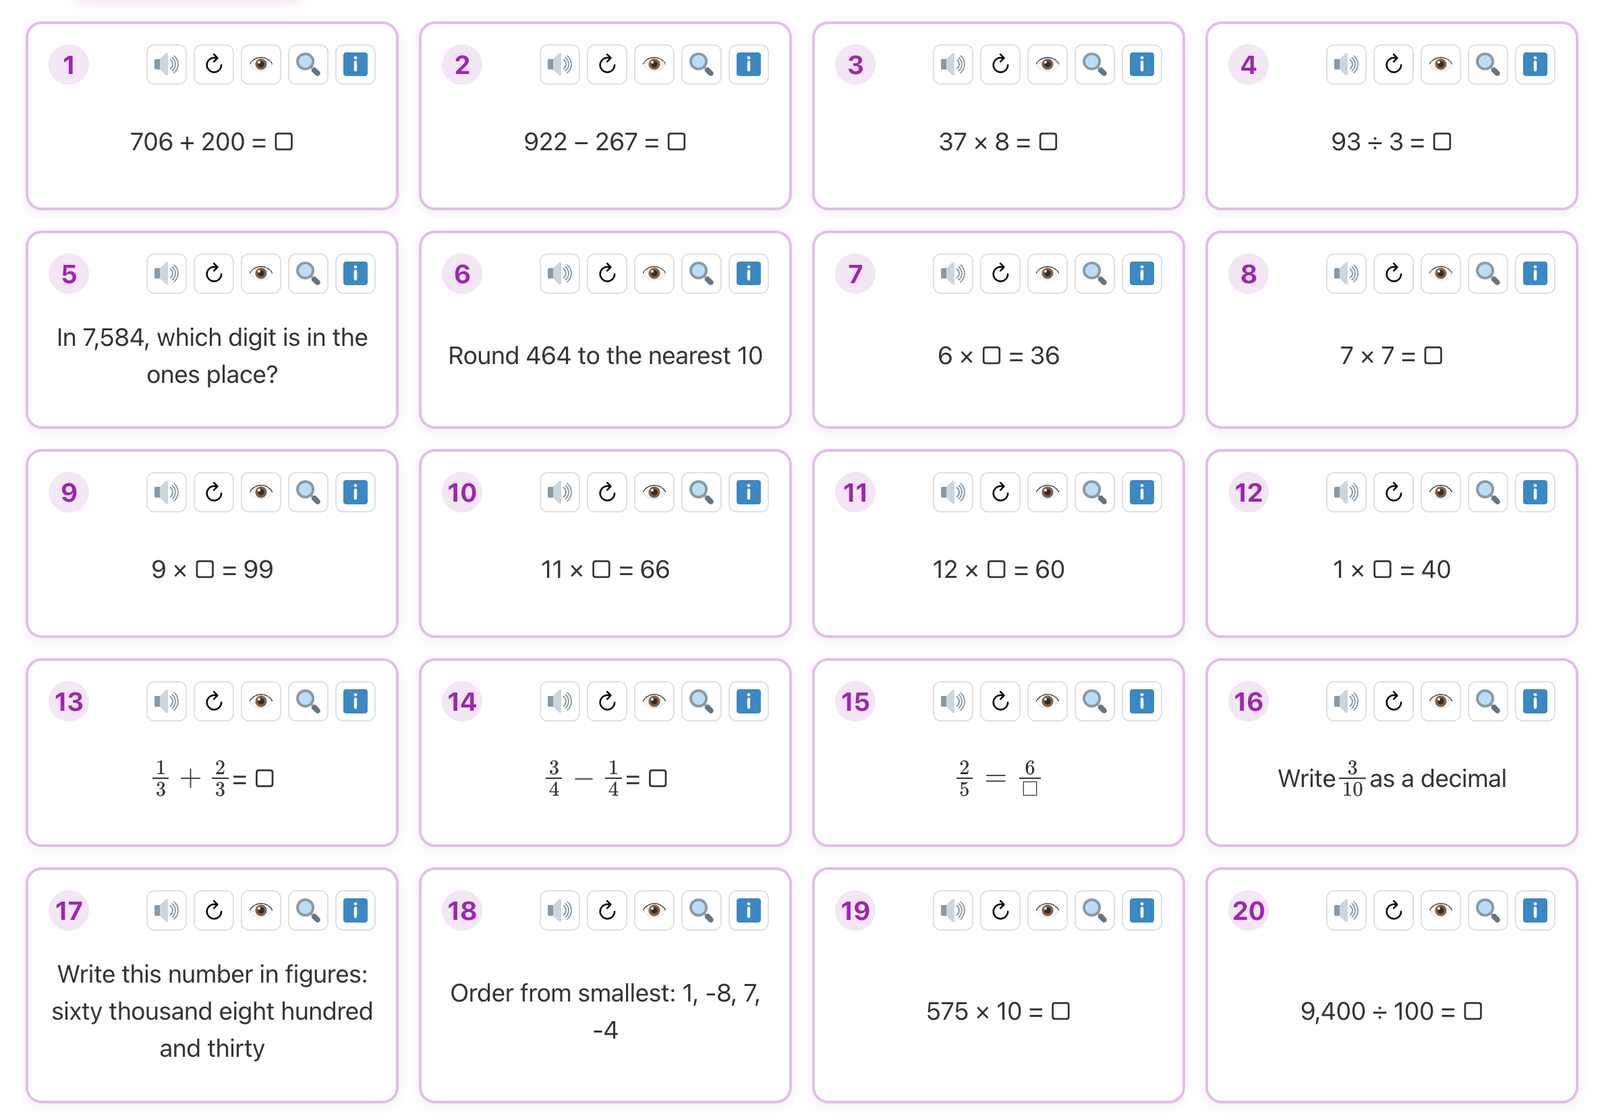The width and height of the screenshot is (1600, 1118).
Task: Click the question number 10 badge
Action: click(462, 493)
